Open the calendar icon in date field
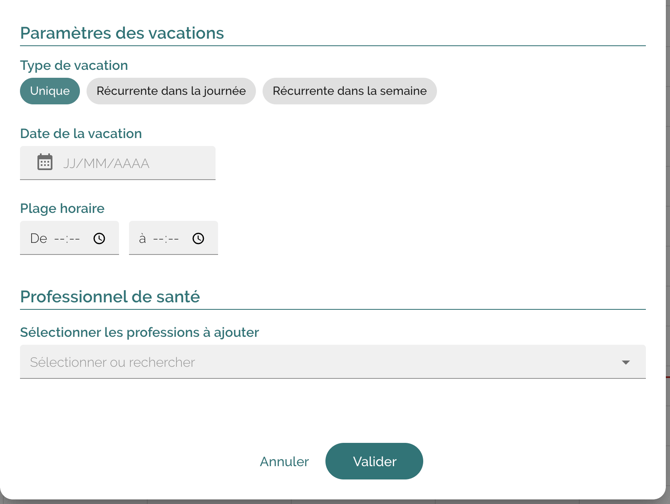Image resolution: width=670 pixels, height=504 pixels. [x=45, y=162]
